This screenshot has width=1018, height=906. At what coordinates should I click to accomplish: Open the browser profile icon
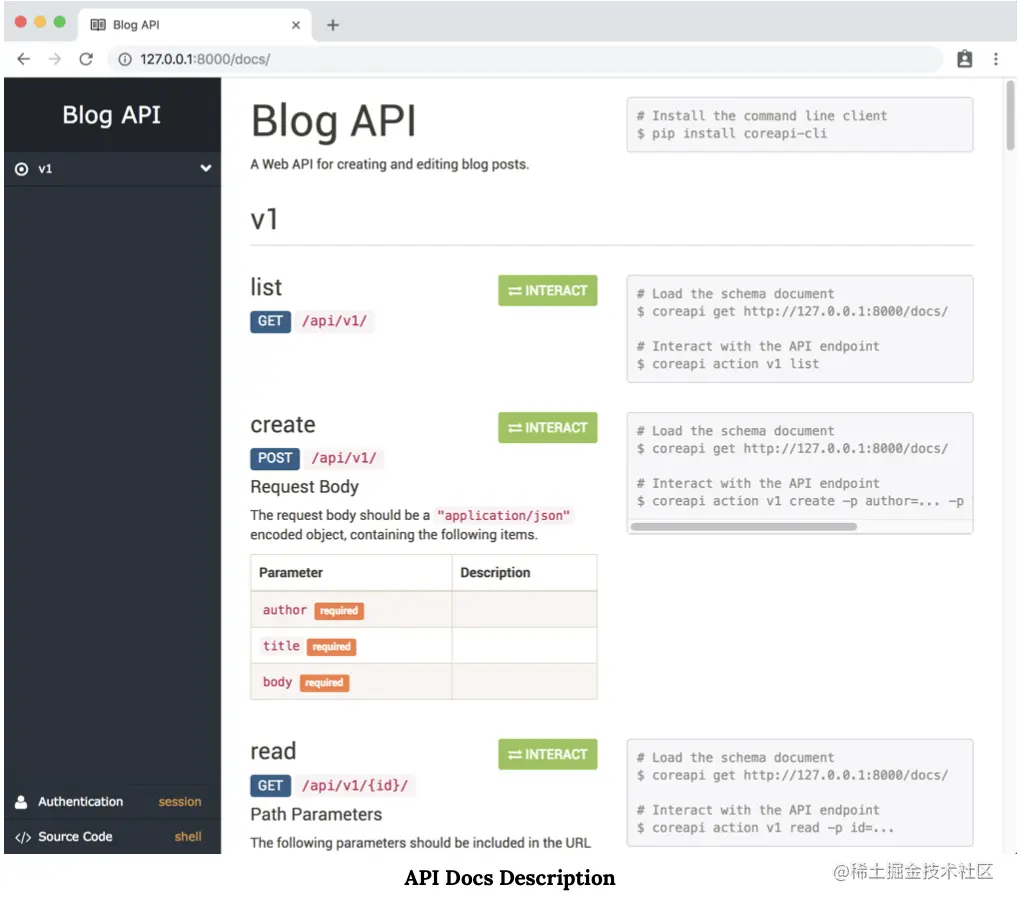click(x=965, y=59)
